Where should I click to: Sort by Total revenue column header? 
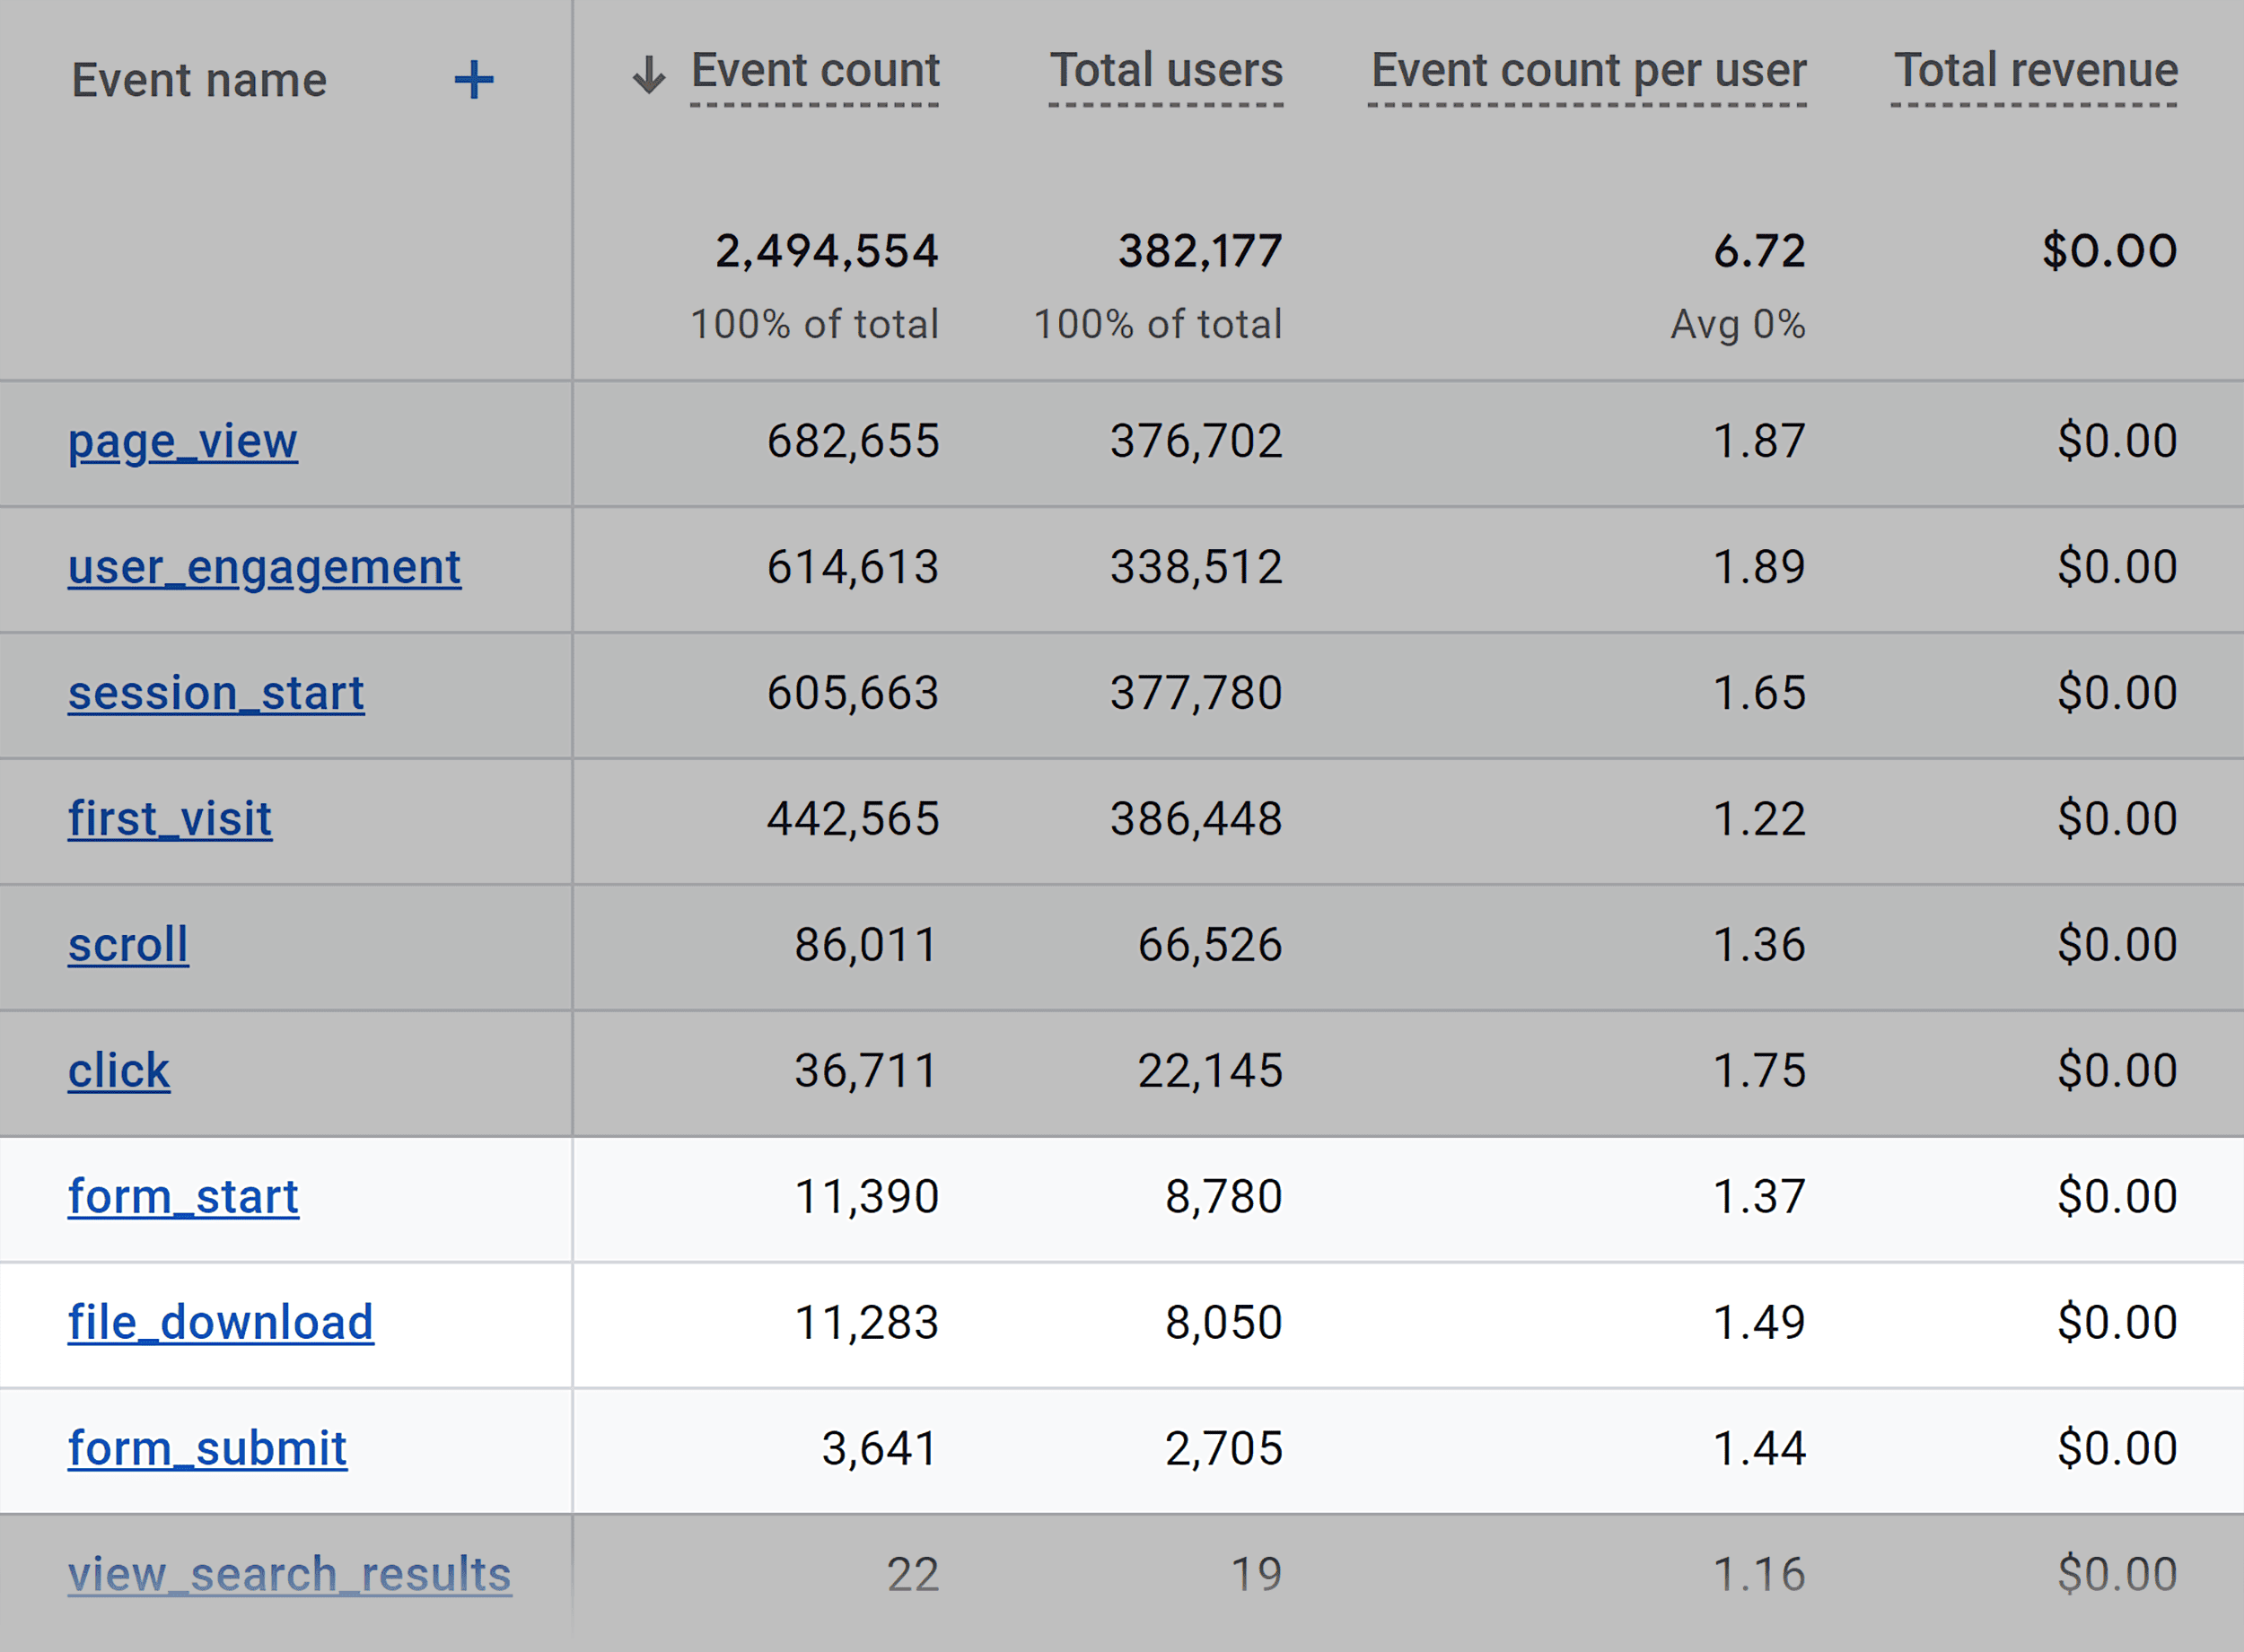click(2035, 70)
